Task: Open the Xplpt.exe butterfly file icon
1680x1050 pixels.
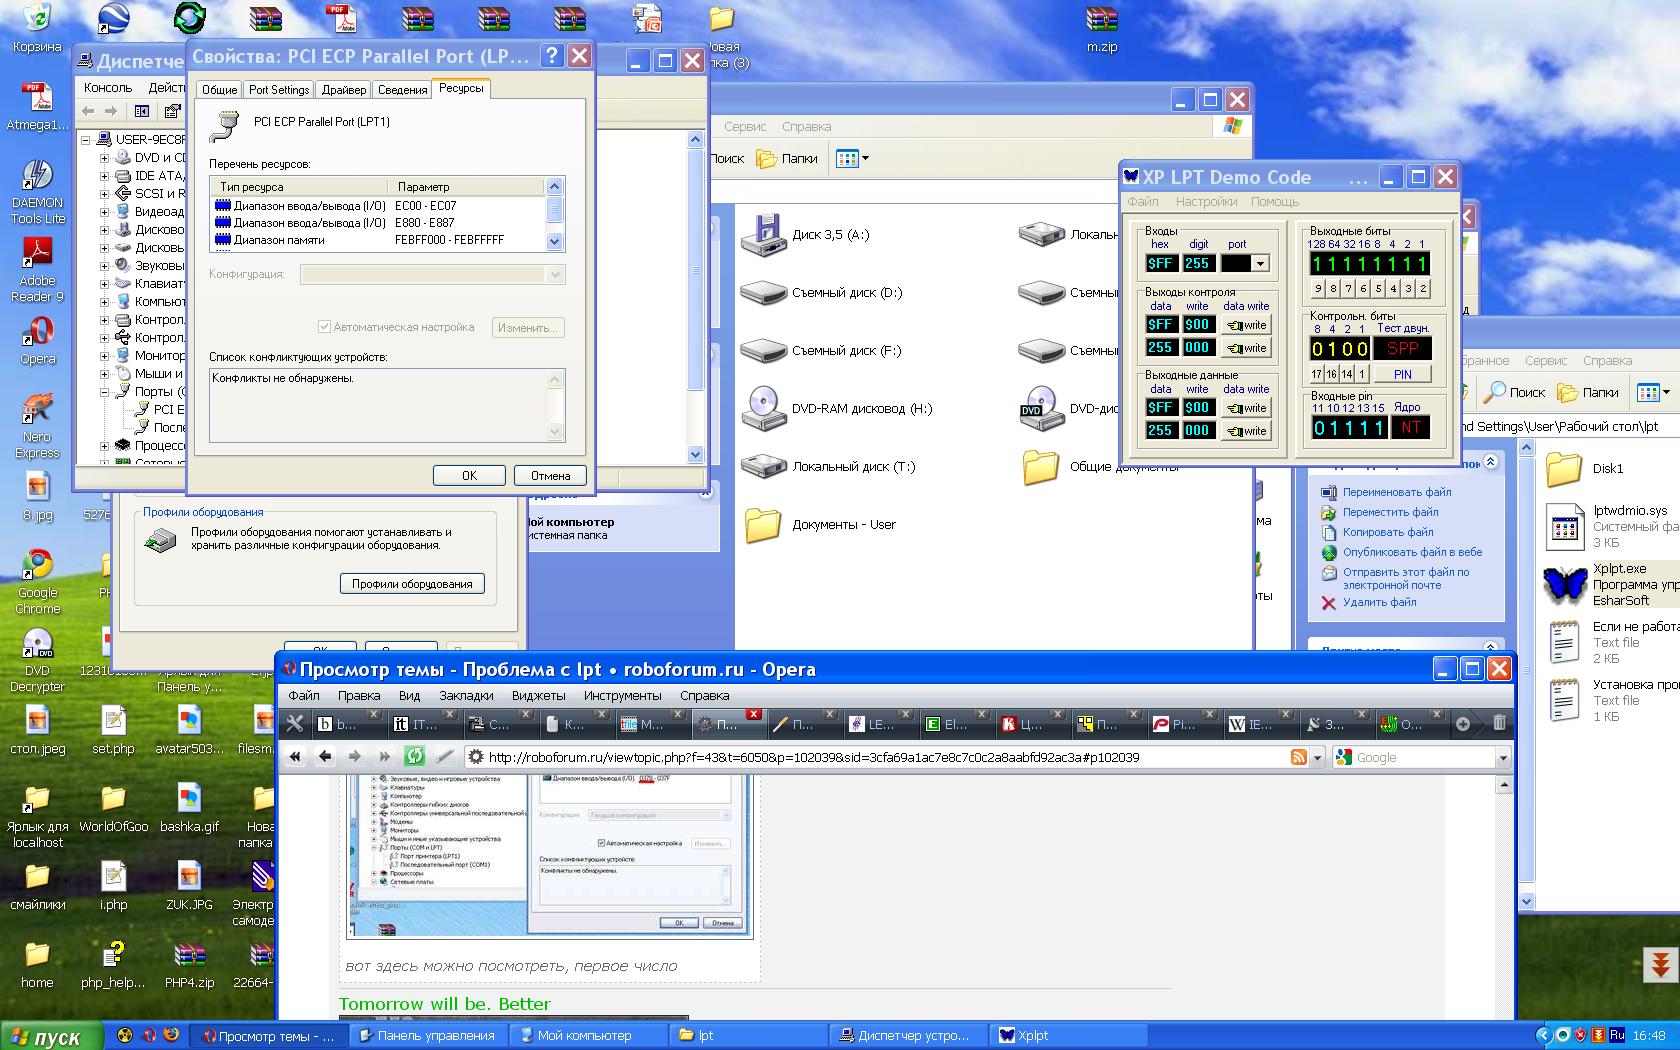Action: pyautogui.click(x=1564, y=584)
